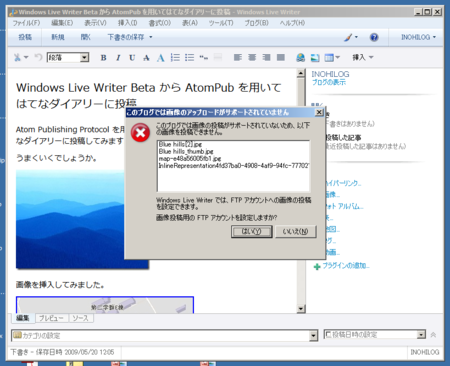
Task: Click the INOHILOG status bar entry
Action: (425, 352)
